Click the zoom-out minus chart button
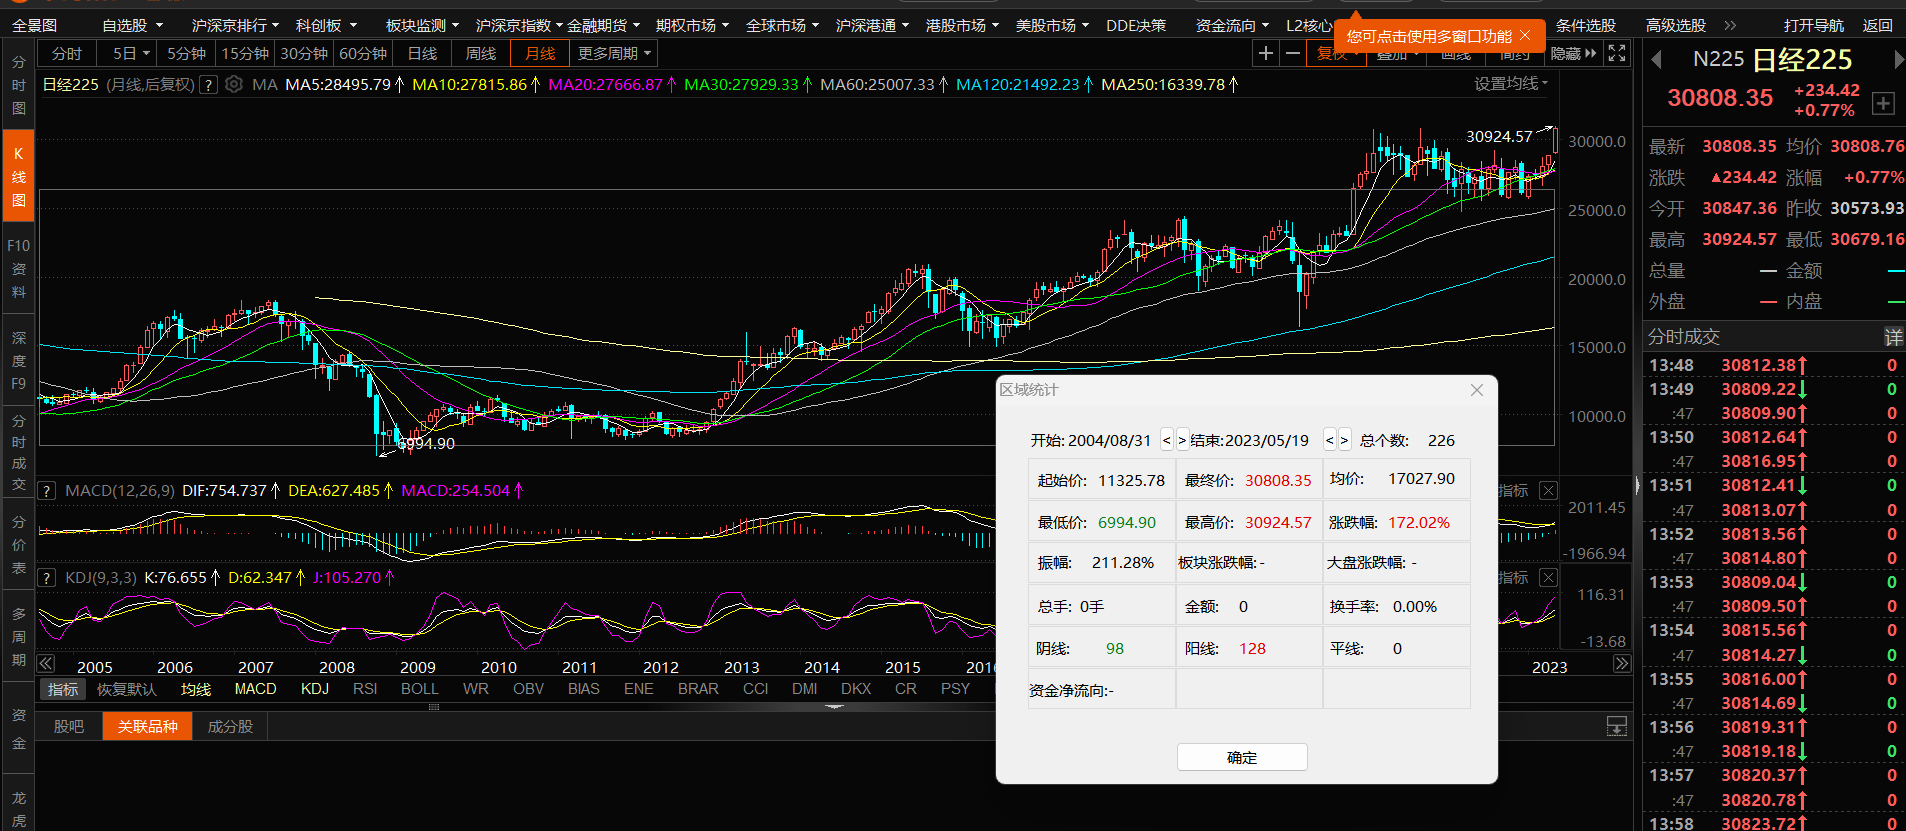This screenshot has width=1906, height=831. [x=1293, y=53]
